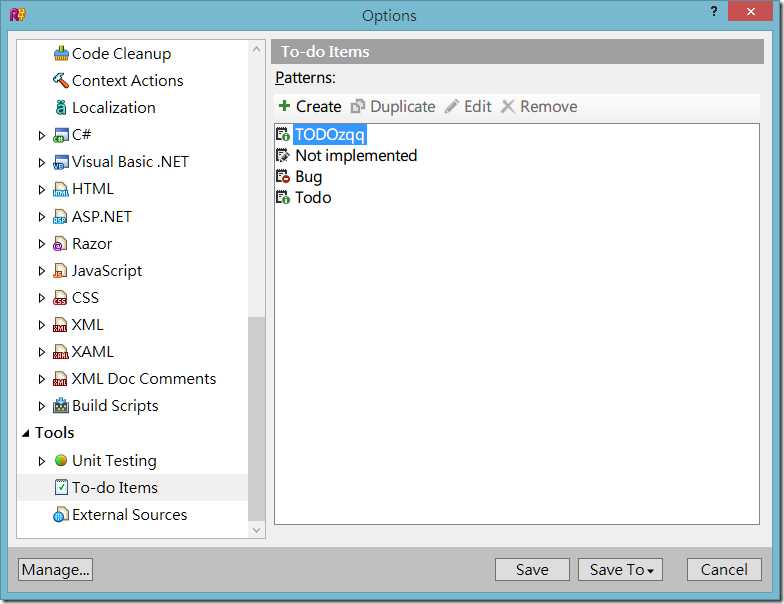
Task: Click the To-do Items checkbox icon in tree
Action: [61, 487]
